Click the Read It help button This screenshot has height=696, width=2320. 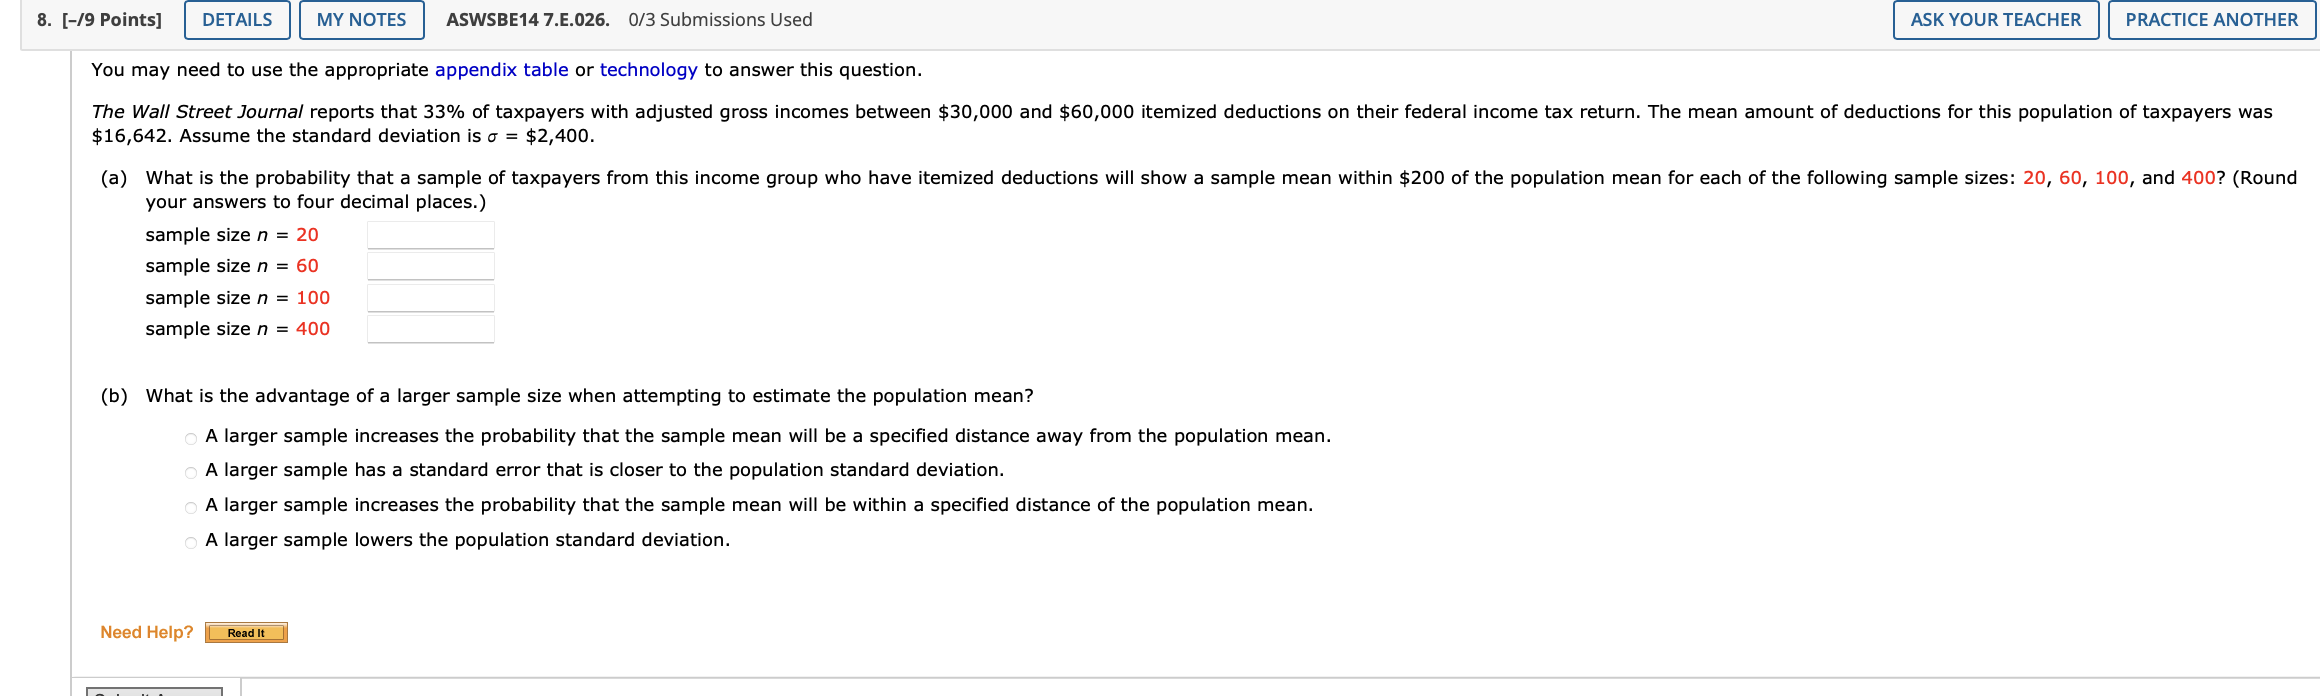[246, 632]
